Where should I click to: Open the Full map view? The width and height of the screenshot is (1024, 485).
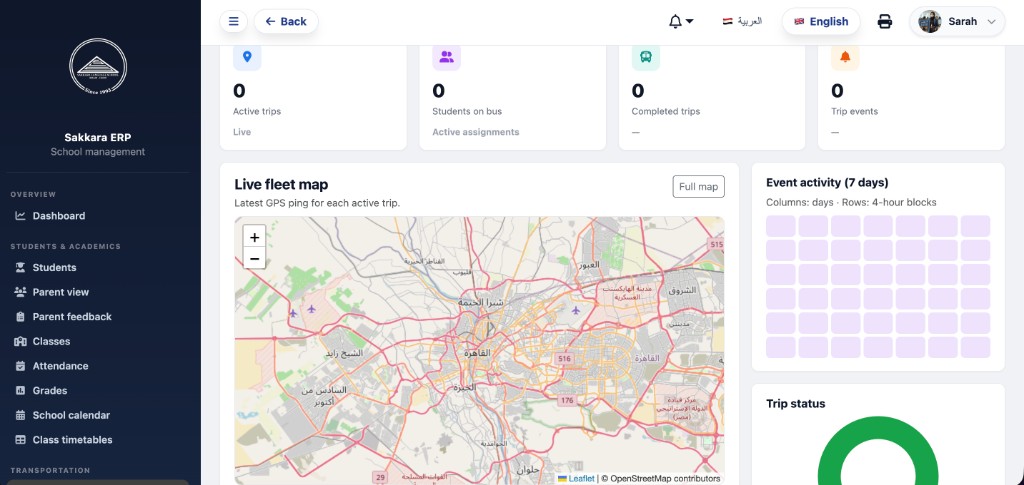(698, 187)
